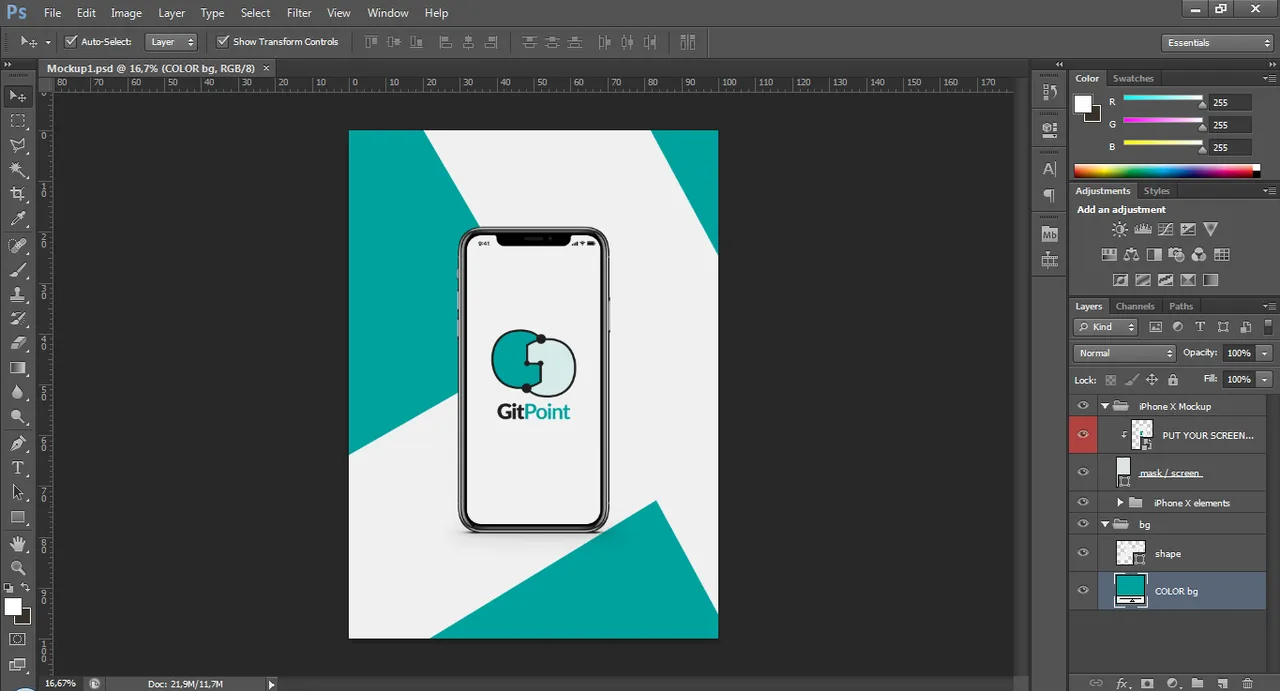Select the Magic Wand tool

18,170
